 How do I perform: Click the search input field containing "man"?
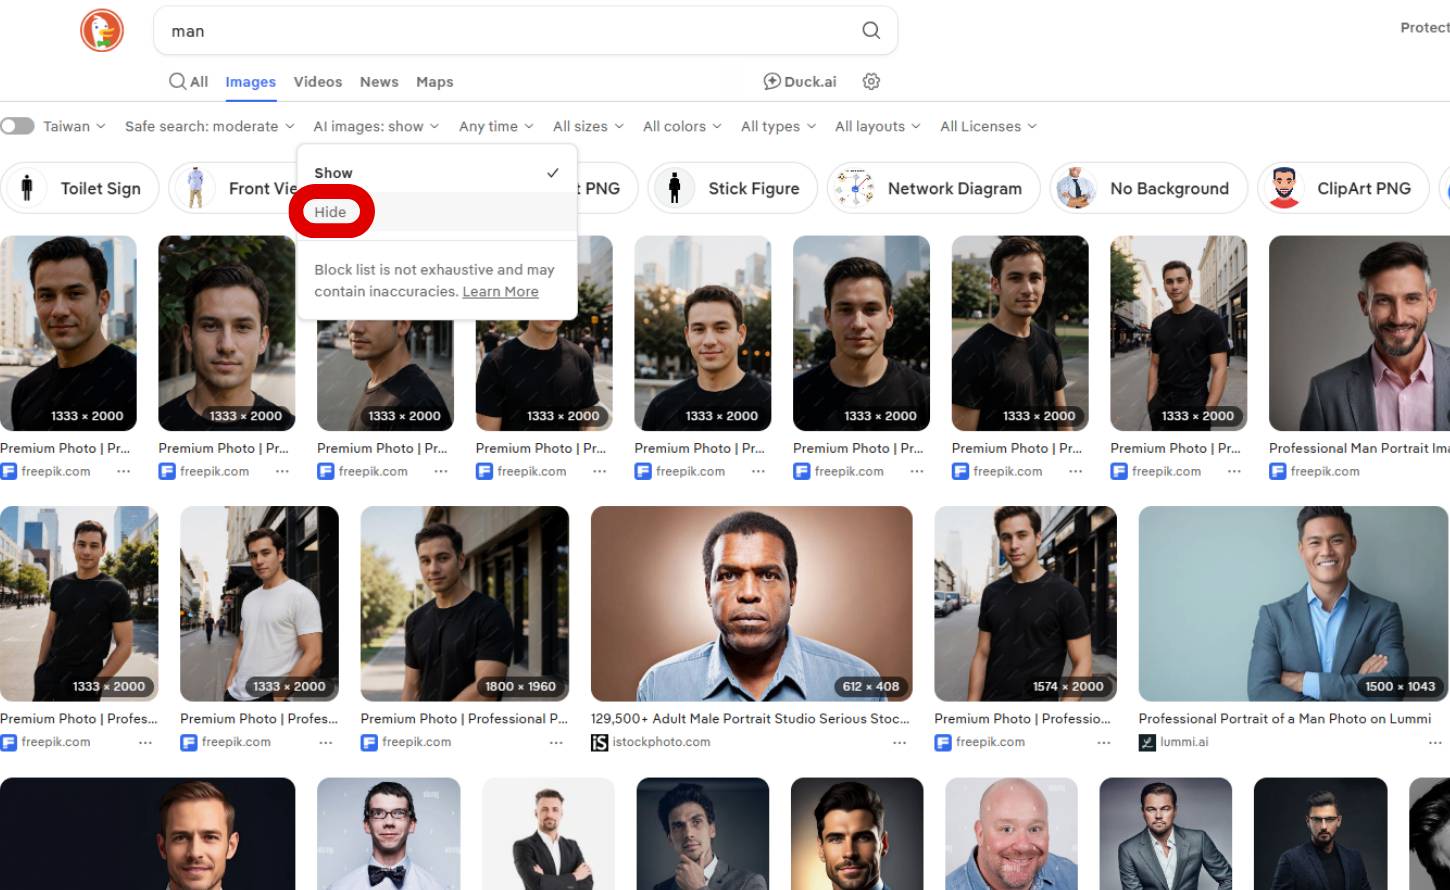point(500,31)
